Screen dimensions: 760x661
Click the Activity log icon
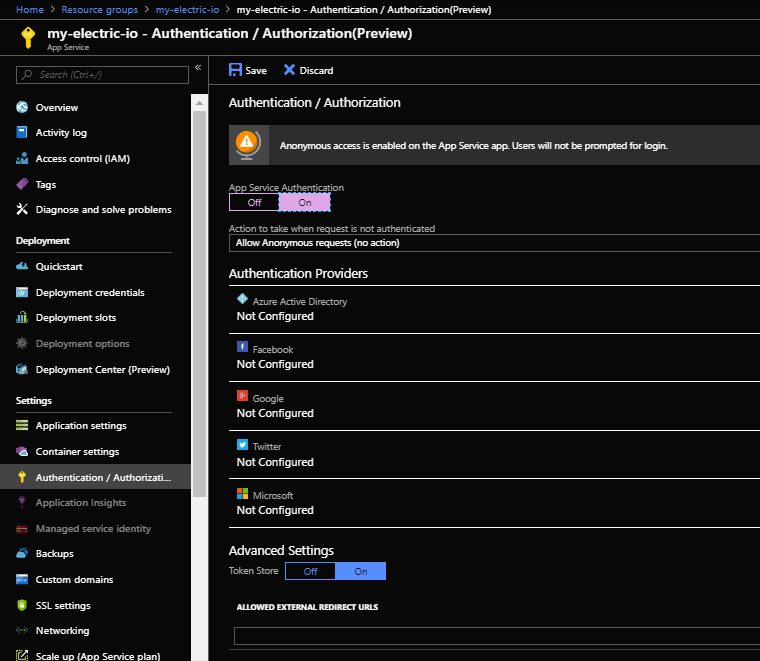(22, 132)
